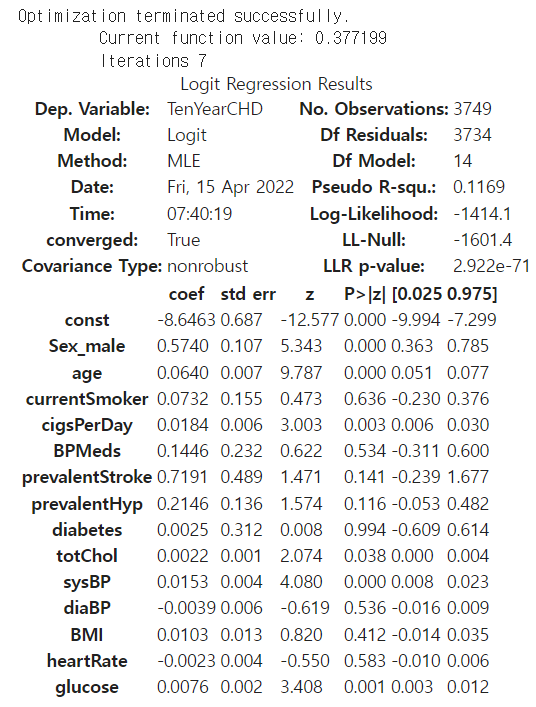Click the LL-Null value -1601.4
Image resolution: width=536 pixels, height=707 pixels.
(482, 240)
